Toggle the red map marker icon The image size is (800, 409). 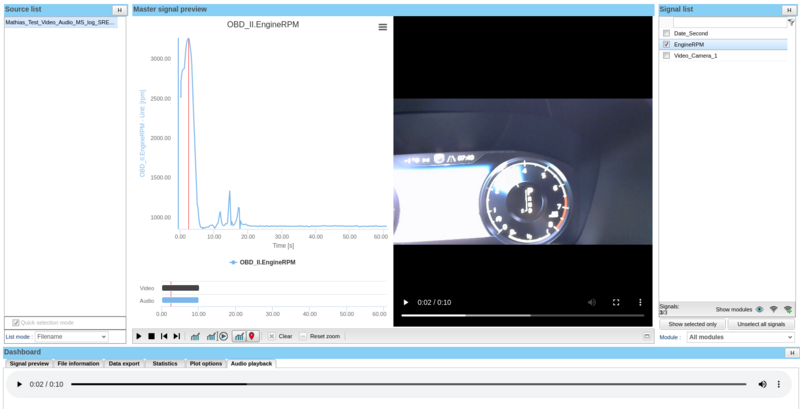[x=253, y=336]
